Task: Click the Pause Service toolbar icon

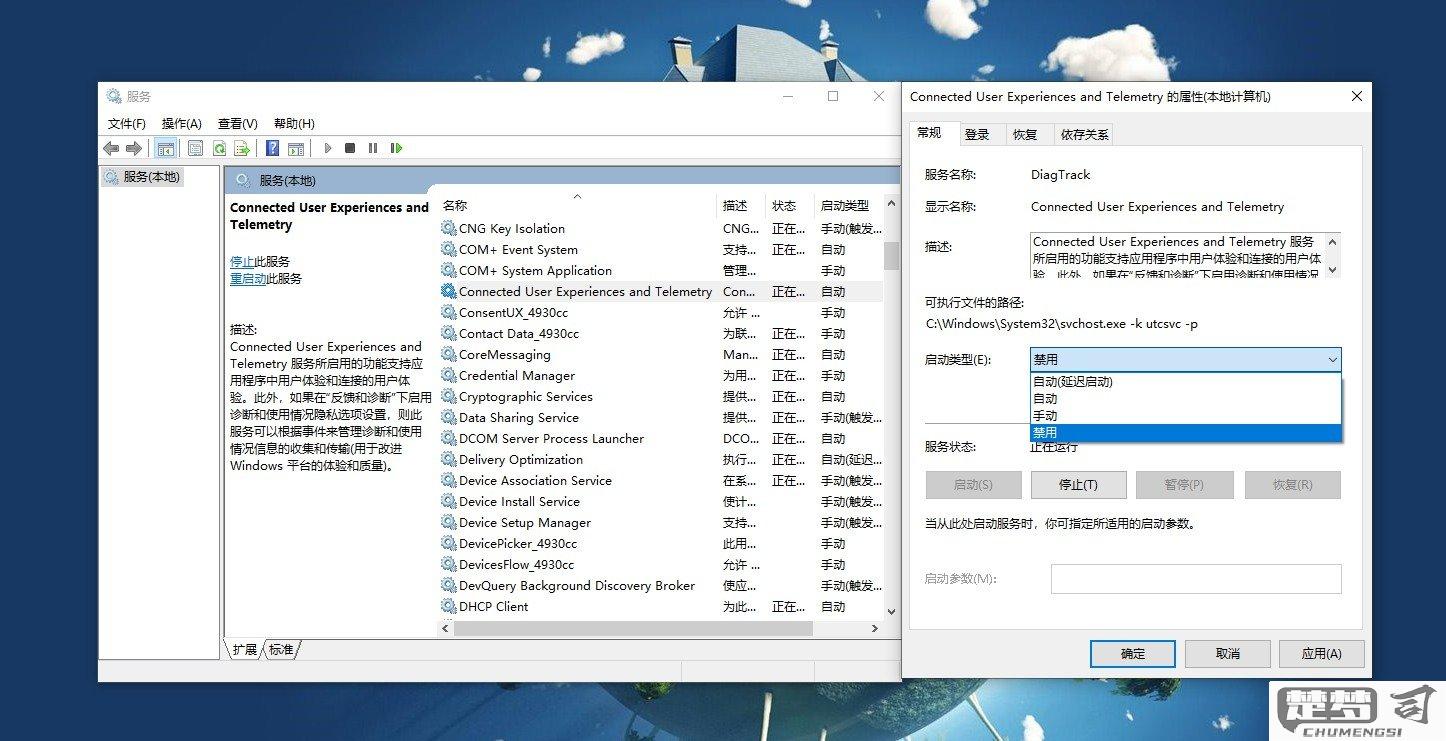Action: (373, 148)
